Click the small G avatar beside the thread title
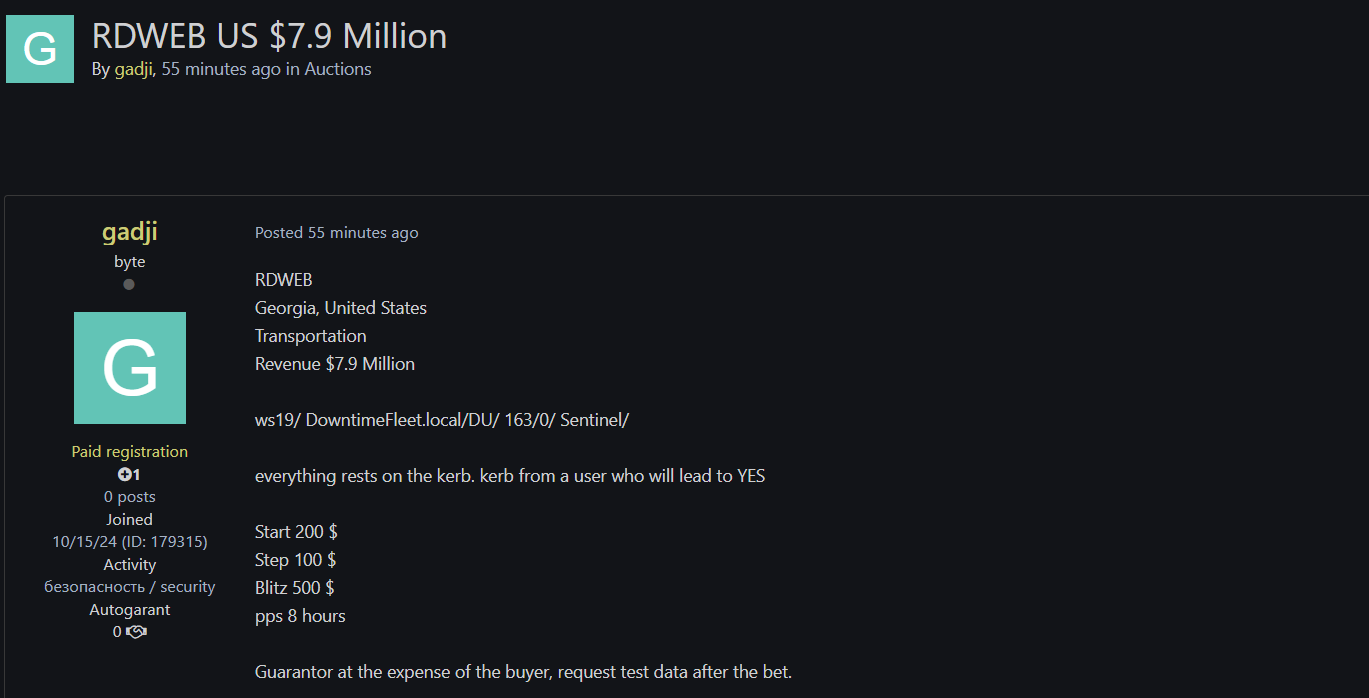 pos(40,49)
